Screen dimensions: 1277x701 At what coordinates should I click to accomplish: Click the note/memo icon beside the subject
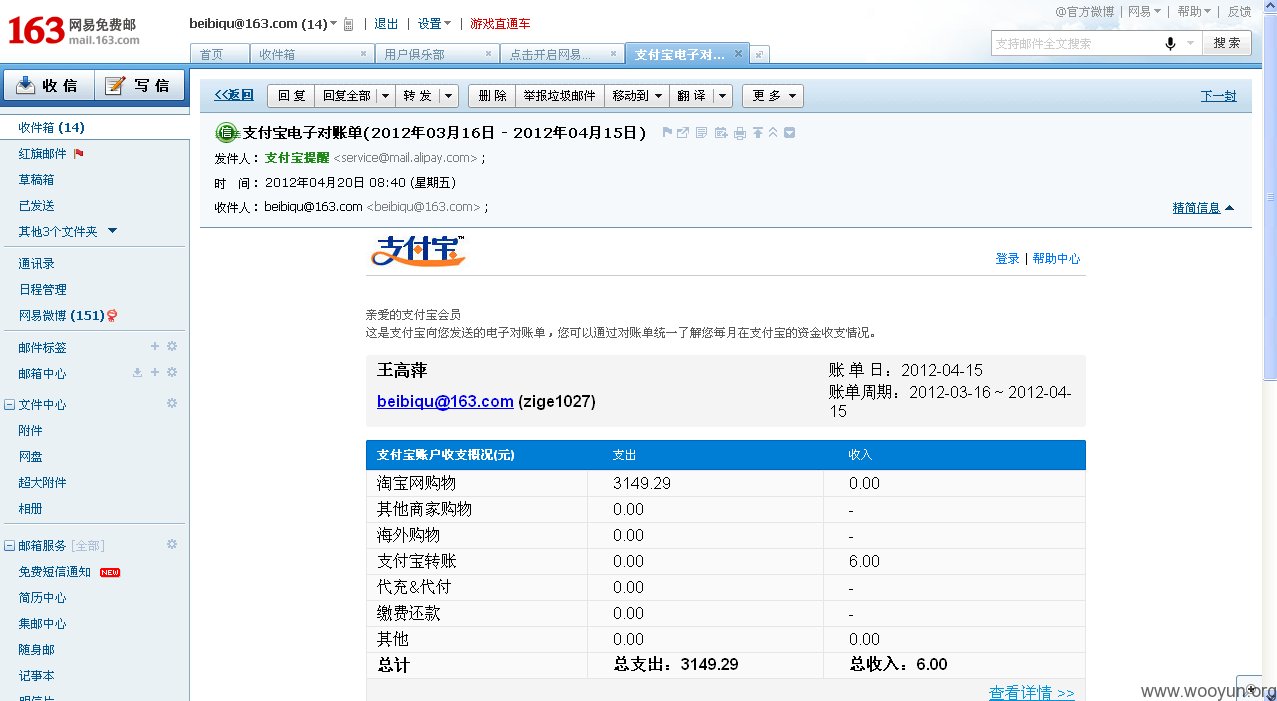tap(702, 133)
